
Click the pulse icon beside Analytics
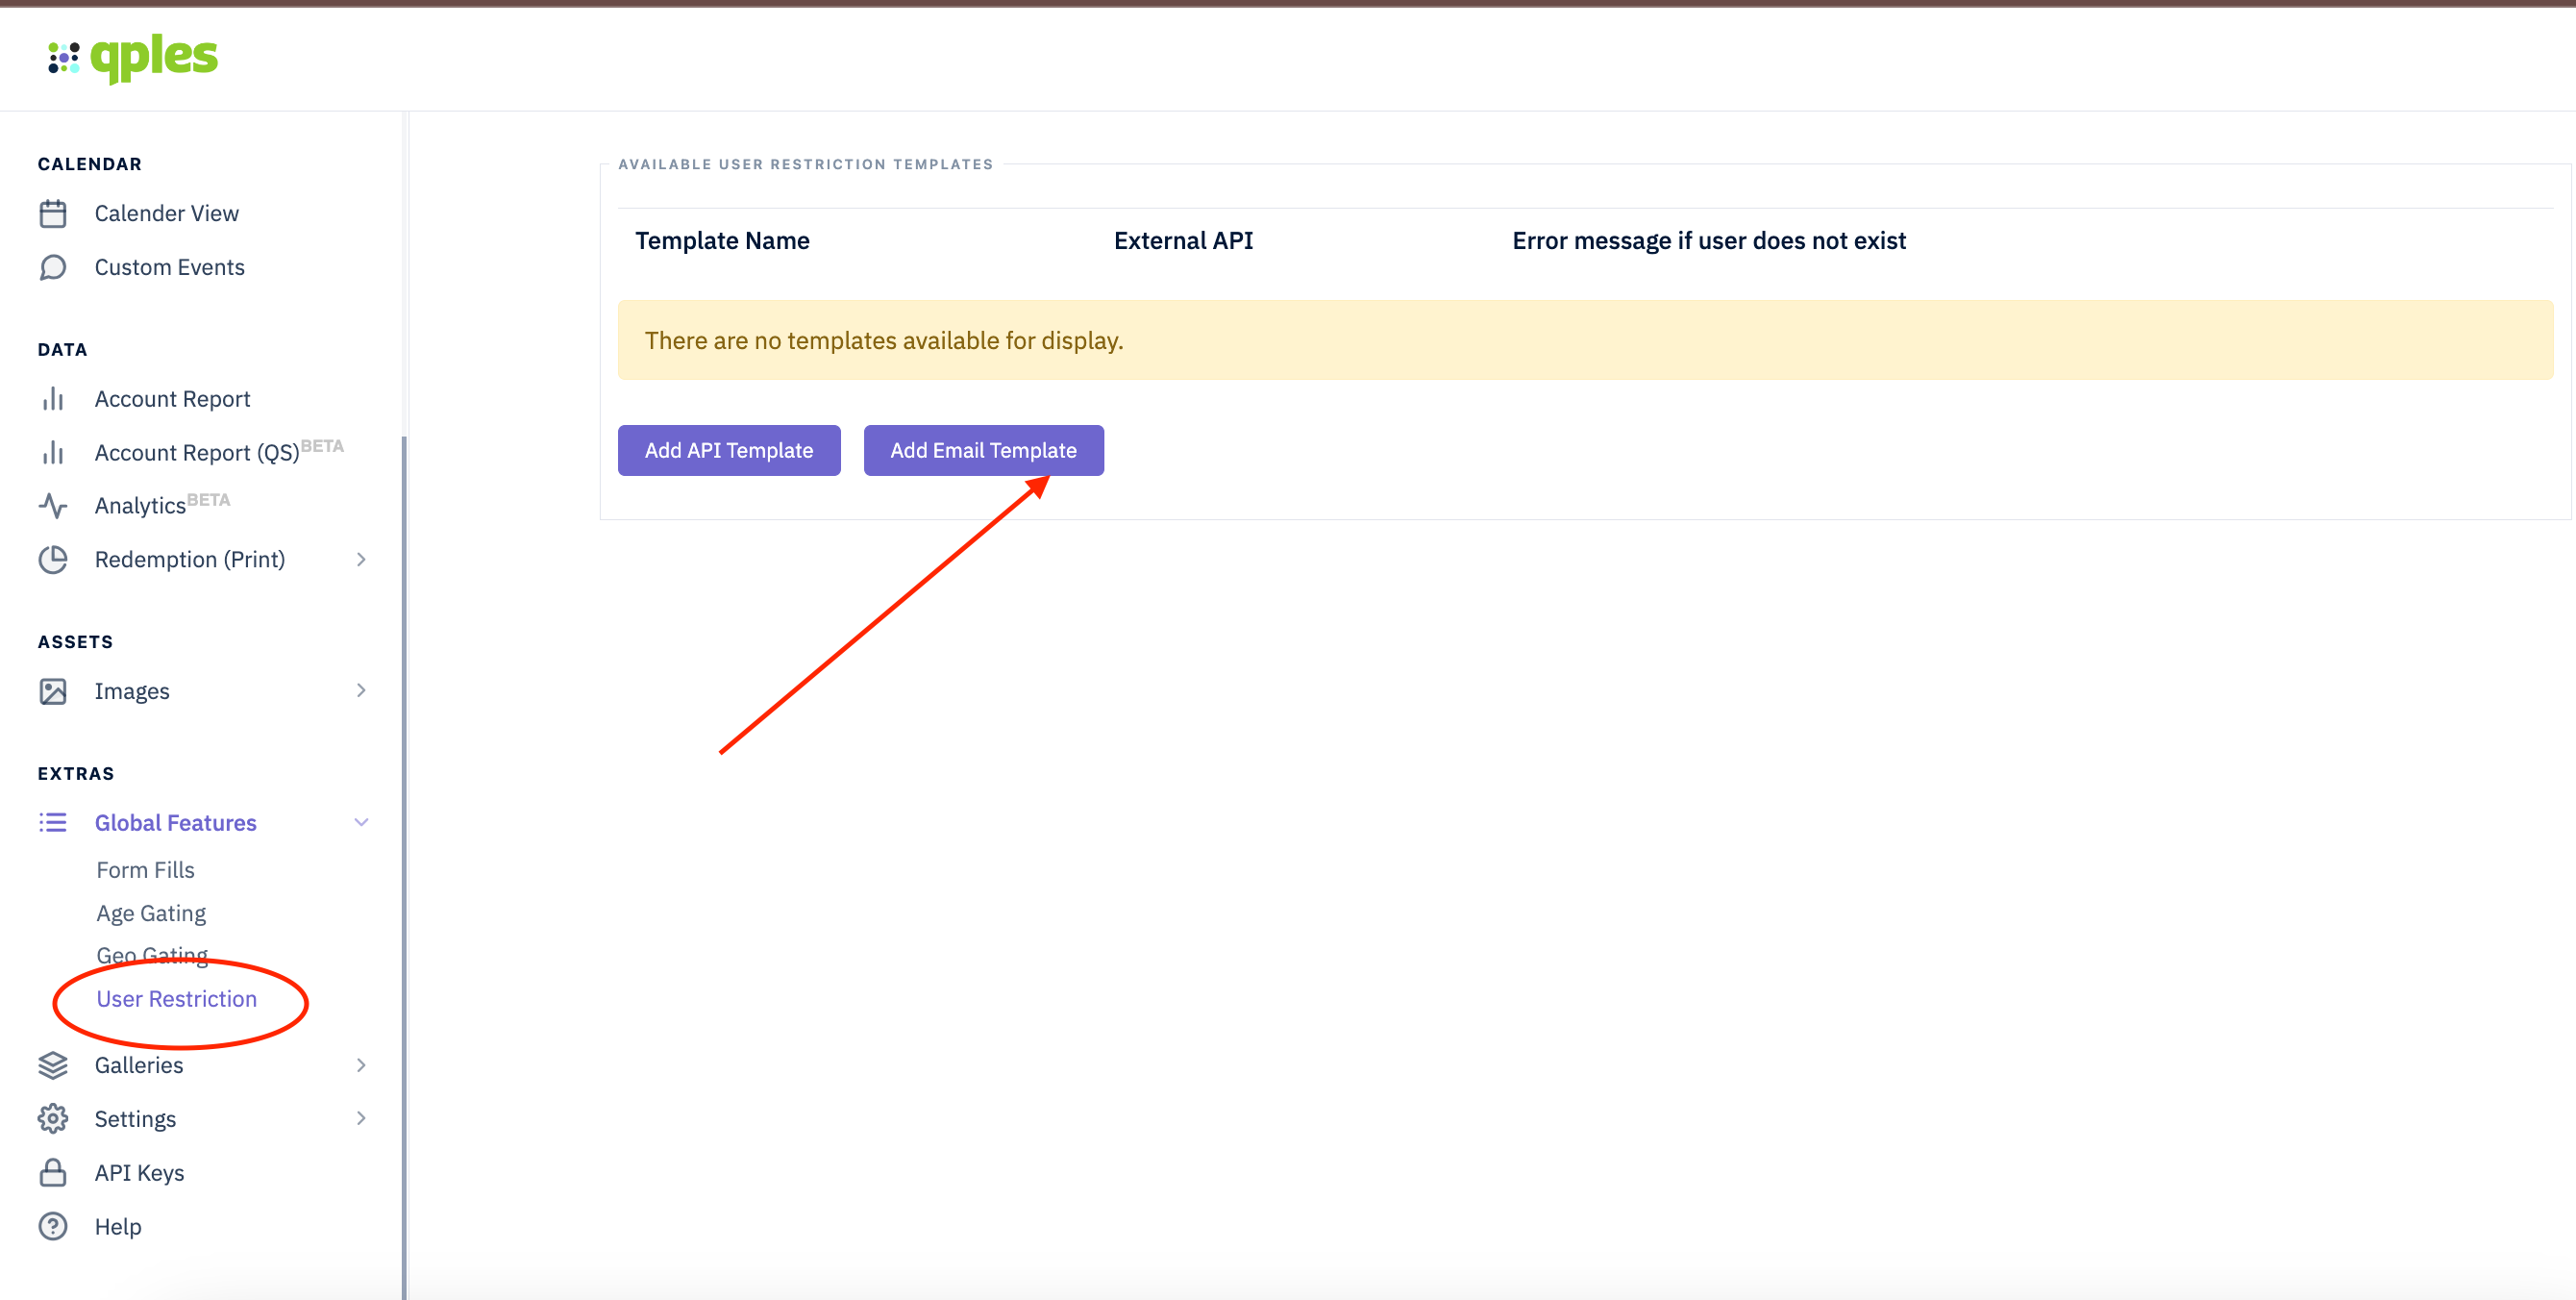tap(53, 506)
